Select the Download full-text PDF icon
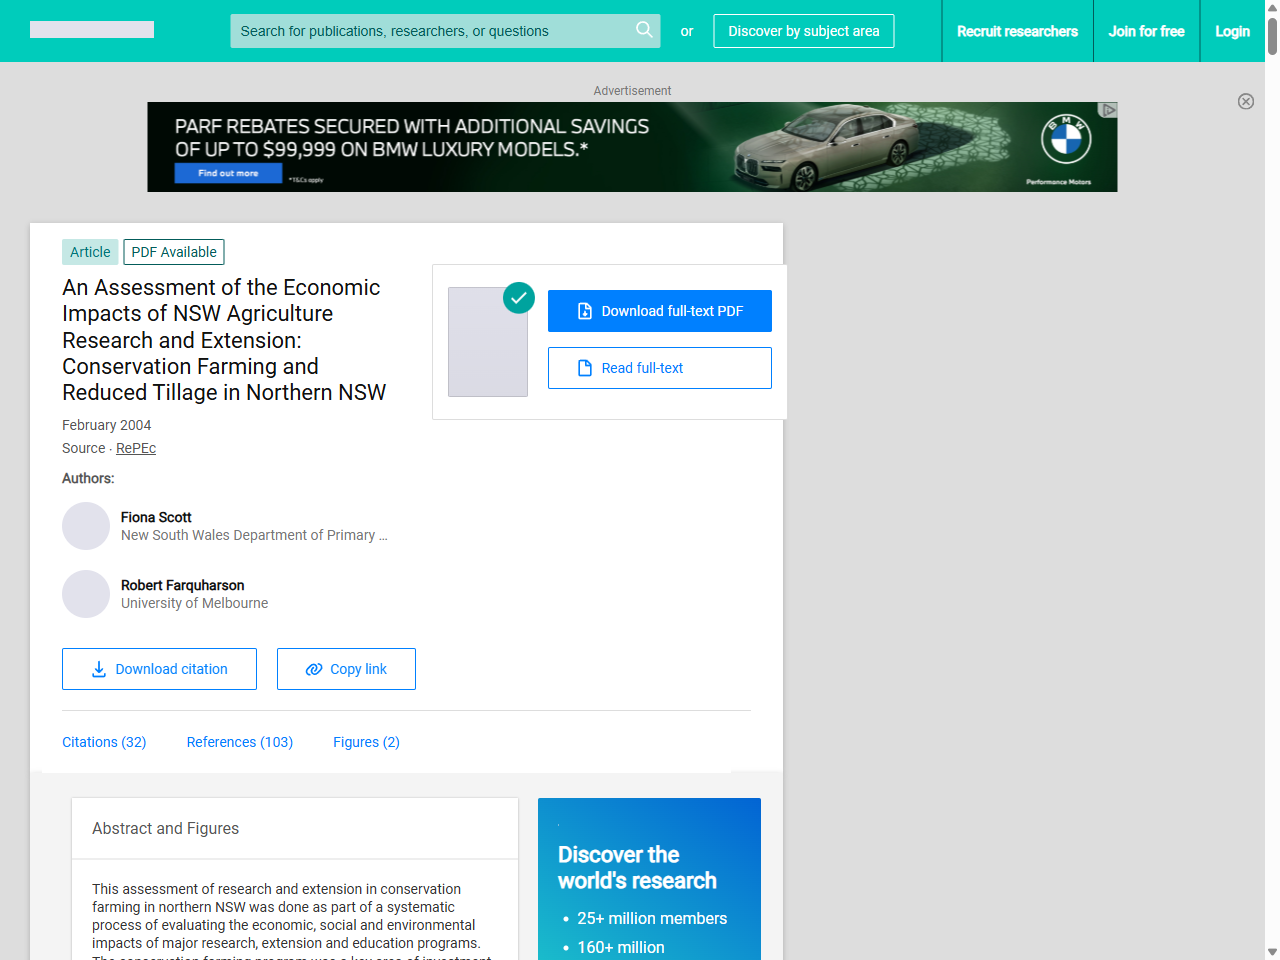This screenshot has height=960, width=1280. point(584,311)
